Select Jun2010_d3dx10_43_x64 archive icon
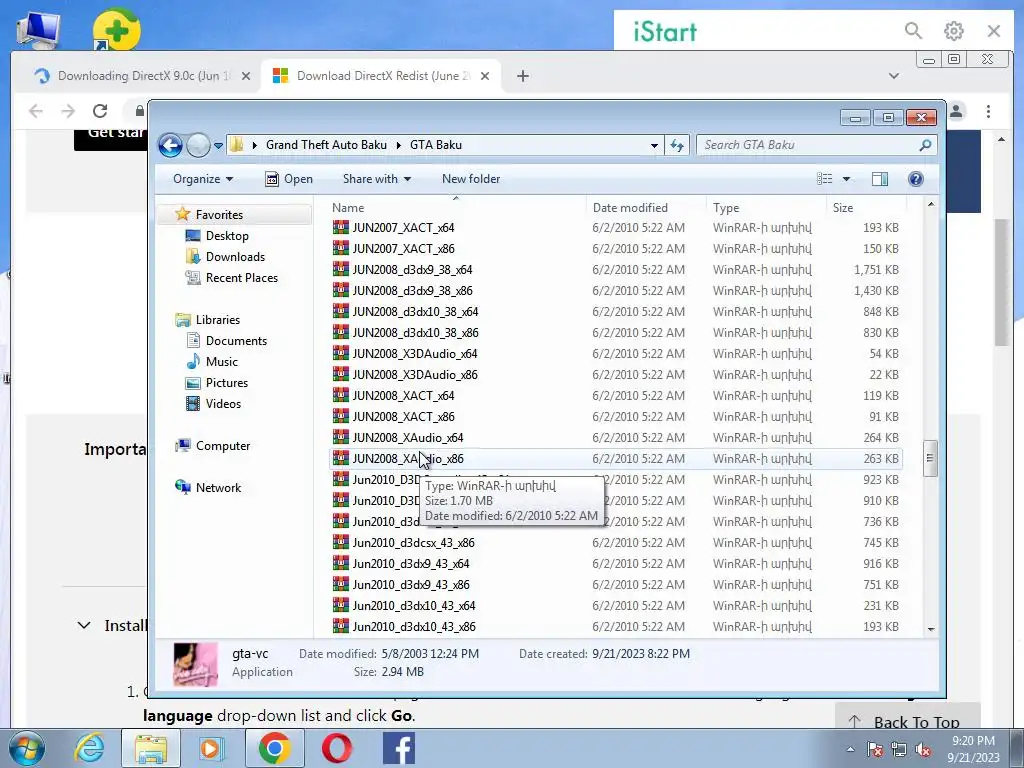The image size is (1024, 768). pos(341,605)
